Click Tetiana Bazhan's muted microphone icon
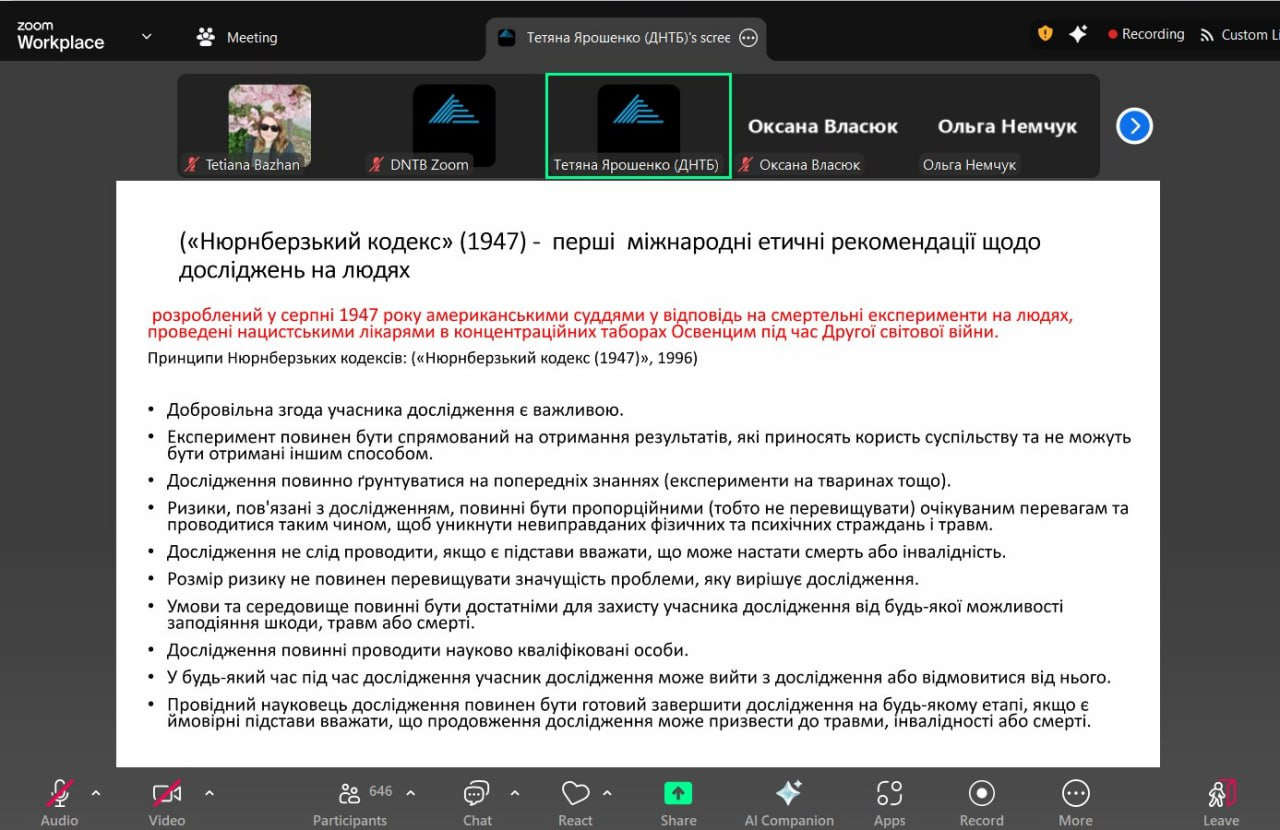Viewport: 1280px width, 830px height. click(192, 164)
